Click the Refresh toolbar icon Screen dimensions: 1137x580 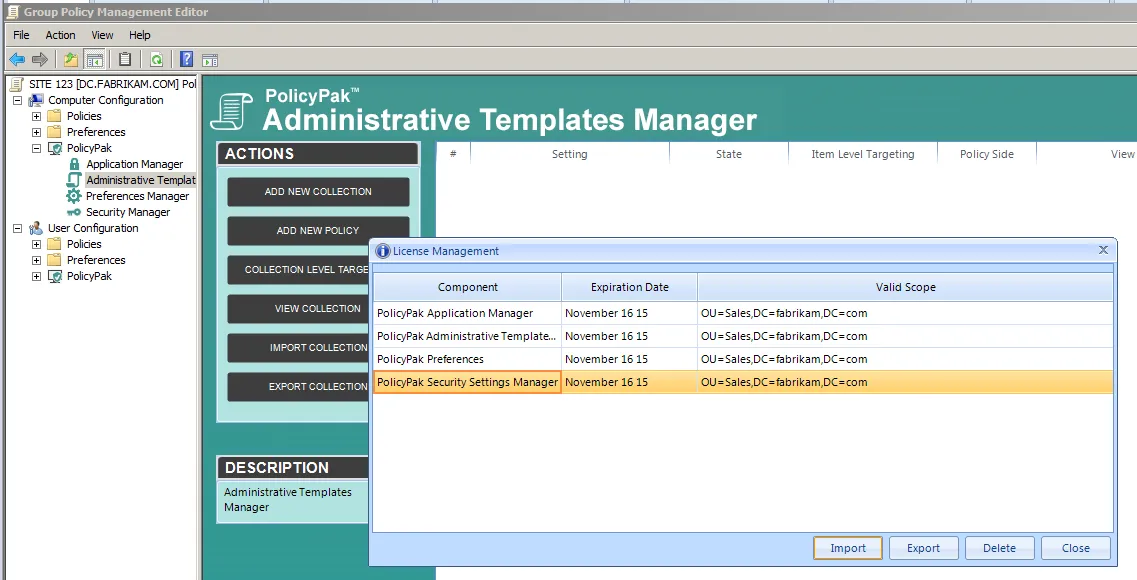point(157,60)
